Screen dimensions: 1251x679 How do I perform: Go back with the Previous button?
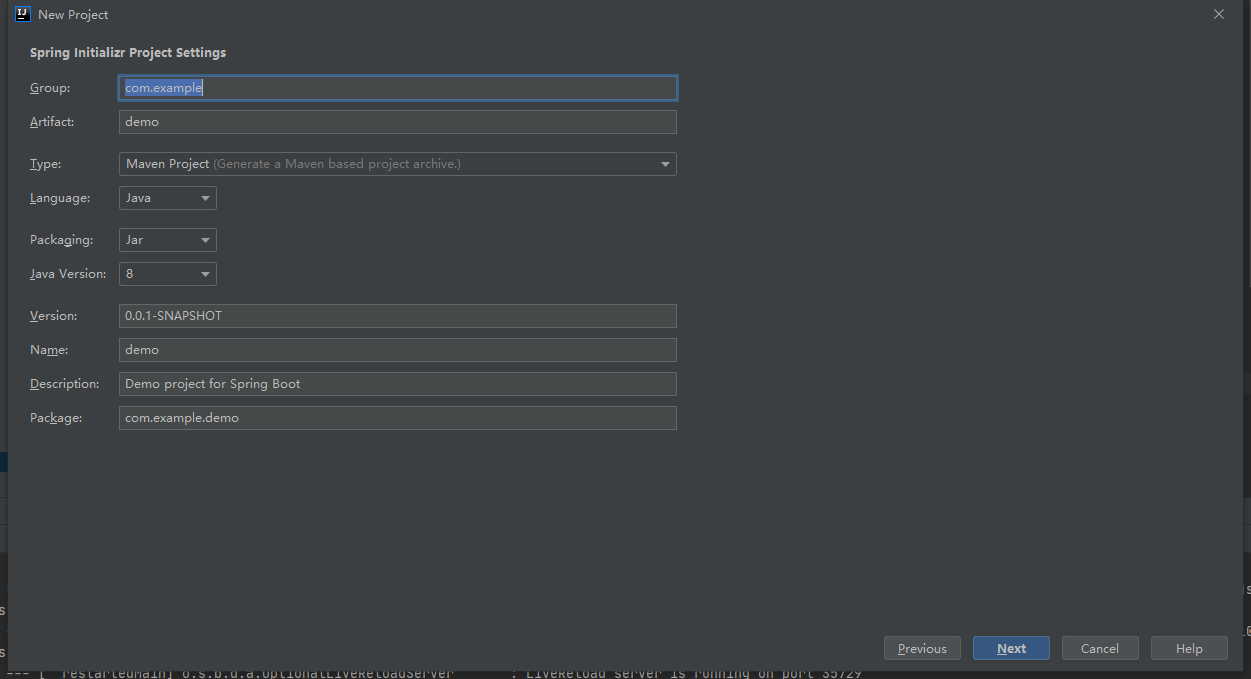tap(922, 648)
